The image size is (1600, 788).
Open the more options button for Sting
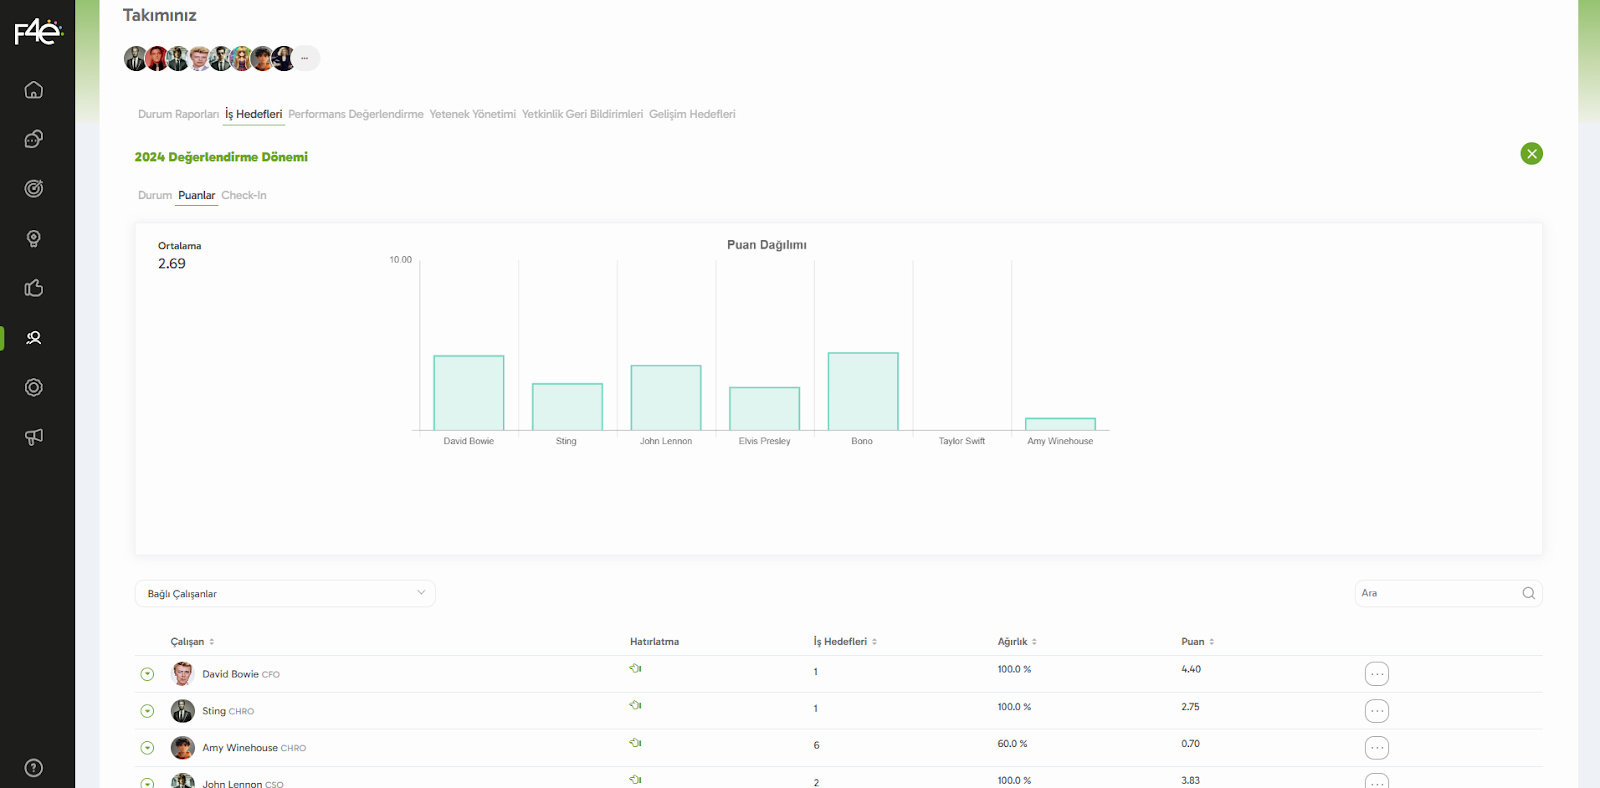coord(1377,711)
